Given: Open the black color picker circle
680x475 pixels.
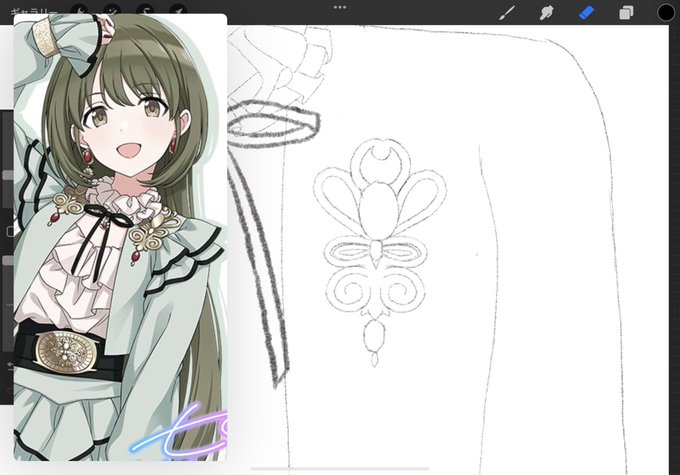Looking at the screenshot, I should coord(666,13).
